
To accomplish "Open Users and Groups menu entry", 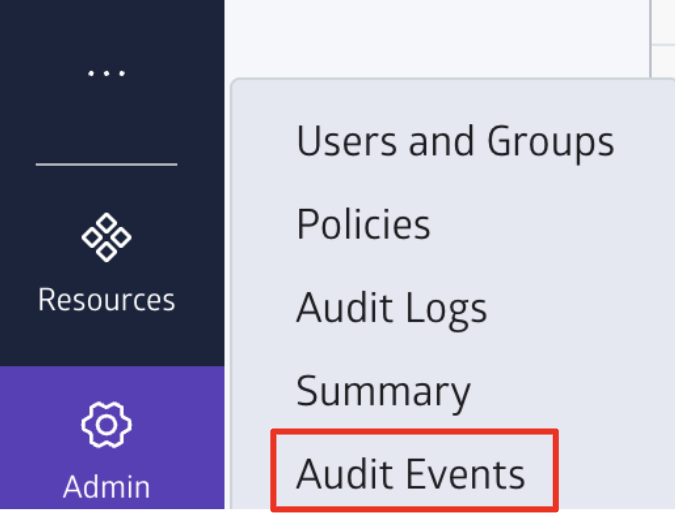I will click(x=455, y=142).
